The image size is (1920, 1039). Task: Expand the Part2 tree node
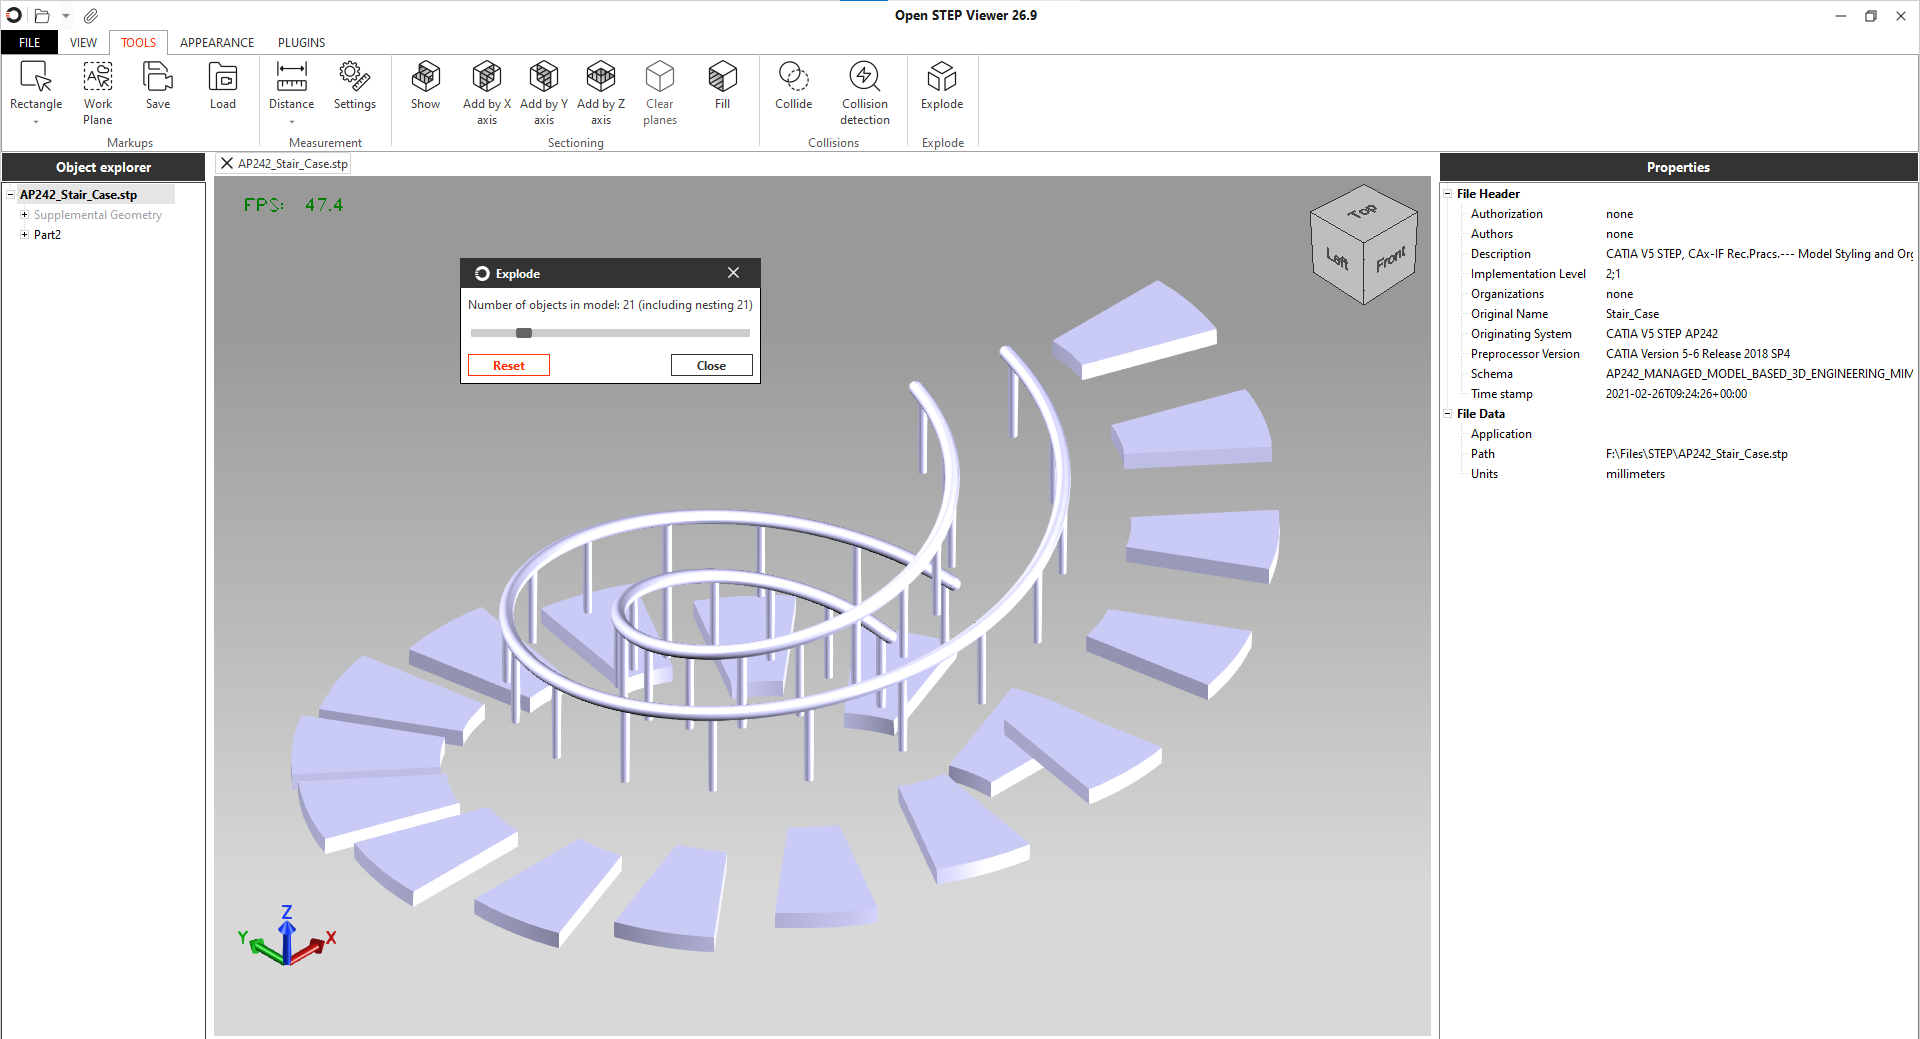[x=24, y=235]
